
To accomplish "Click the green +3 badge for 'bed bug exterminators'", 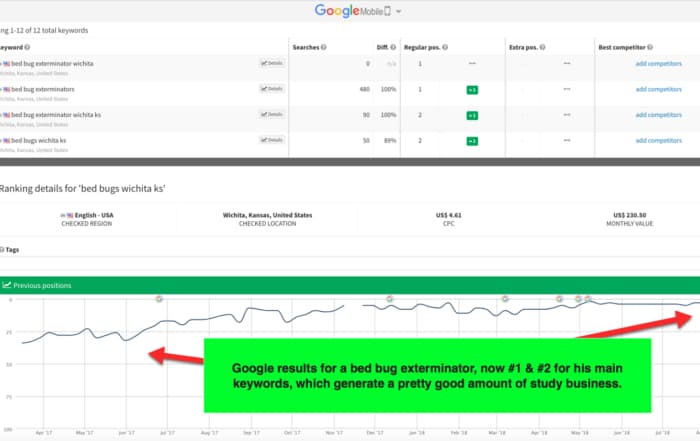I will point(471,89).
